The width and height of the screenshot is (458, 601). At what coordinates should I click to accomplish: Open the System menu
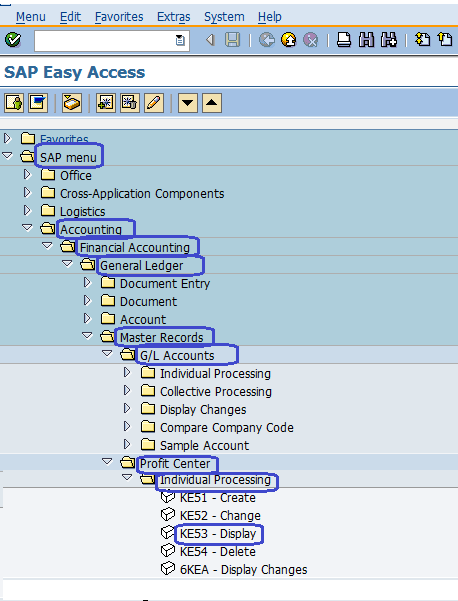224,17
